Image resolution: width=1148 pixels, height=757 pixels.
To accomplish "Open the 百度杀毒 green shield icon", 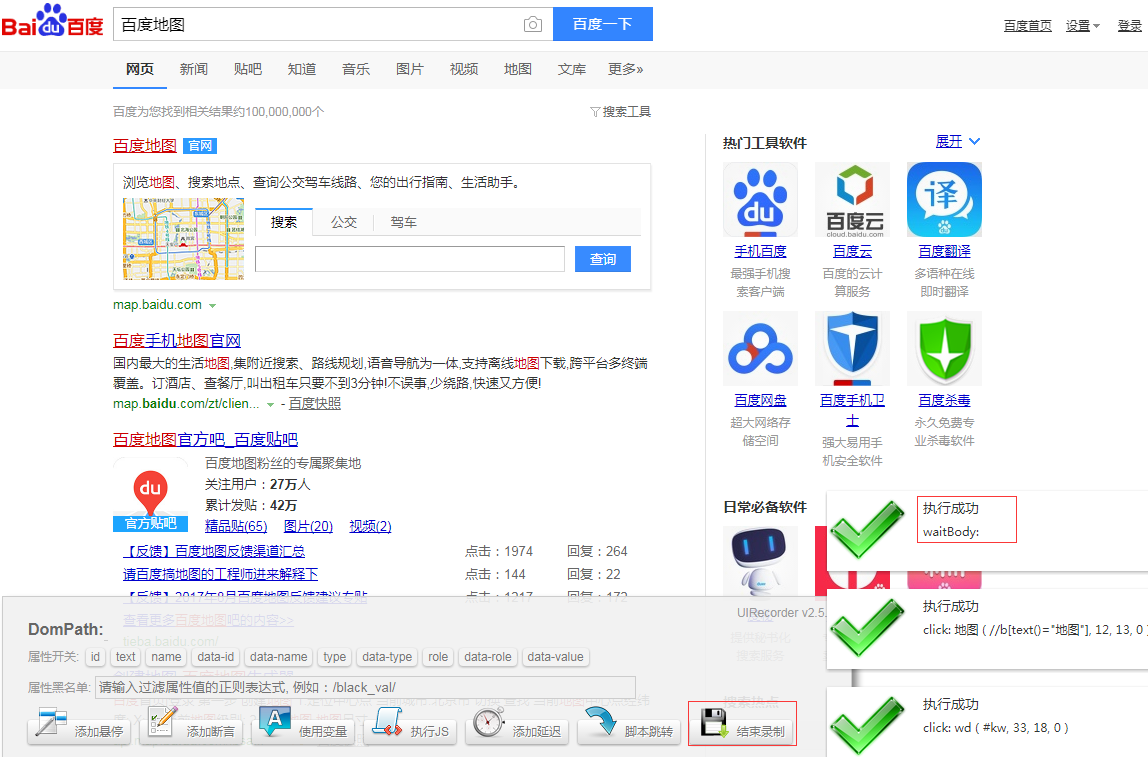I will (944, 348).
